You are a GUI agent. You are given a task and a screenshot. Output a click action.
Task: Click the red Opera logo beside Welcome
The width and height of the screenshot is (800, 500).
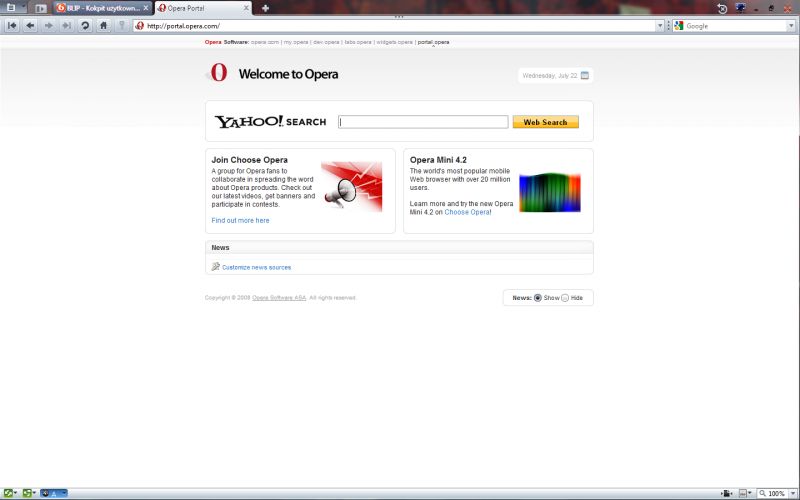point(218,72)
